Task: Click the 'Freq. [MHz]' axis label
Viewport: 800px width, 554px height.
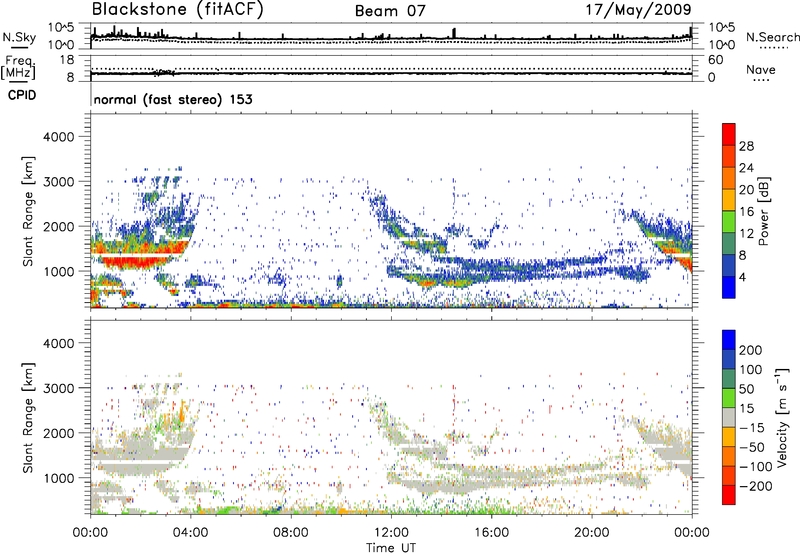Action: click(18, 67)
